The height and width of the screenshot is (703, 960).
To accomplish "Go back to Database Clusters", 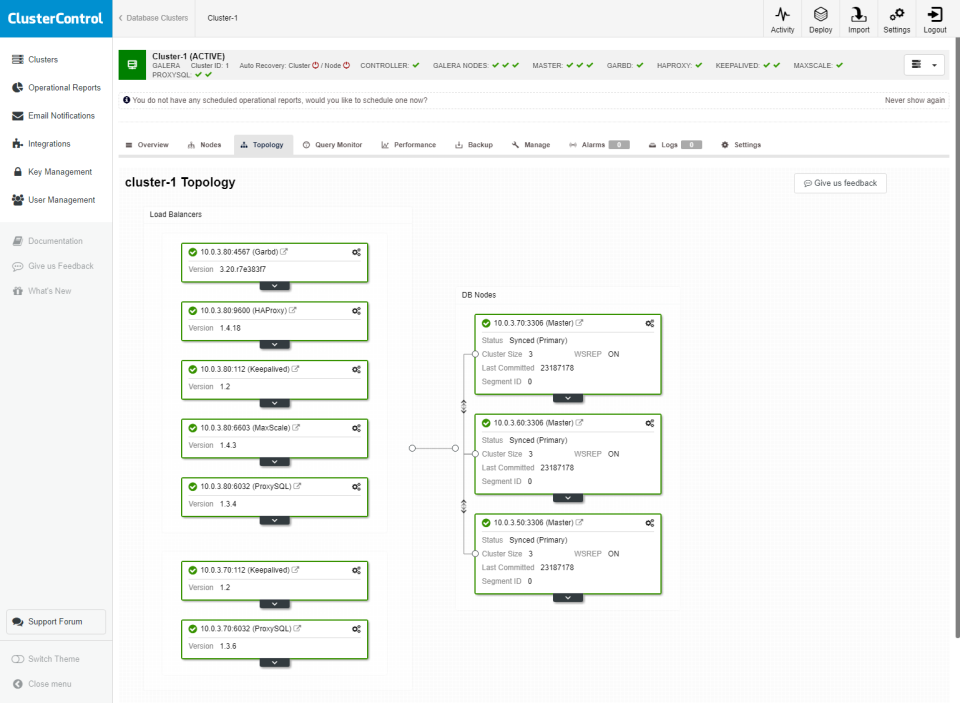I will pos(154,18).
